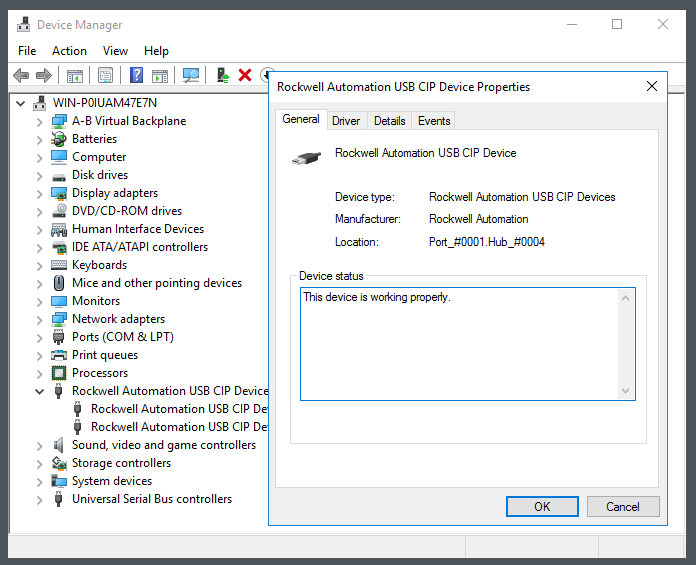The width and height of the screenshot is (696, 565).
Task: Expand the Batteries category chevron
Action: 40,140
